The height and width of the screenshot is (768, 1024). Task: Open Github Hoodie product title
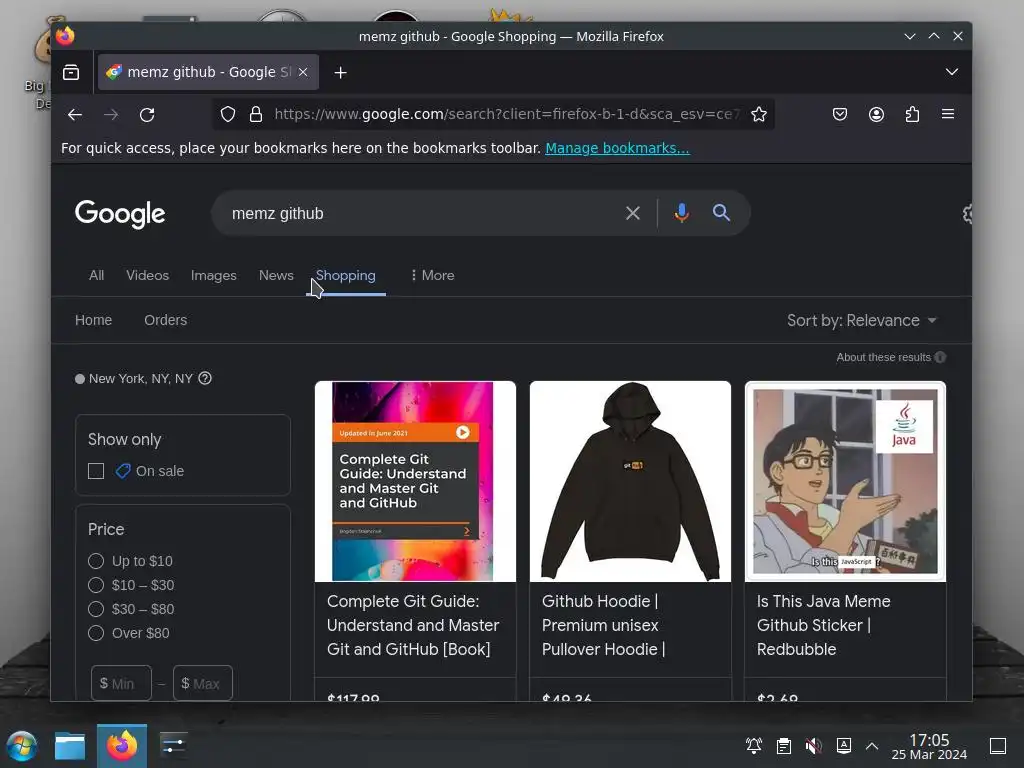coord(603,625)
